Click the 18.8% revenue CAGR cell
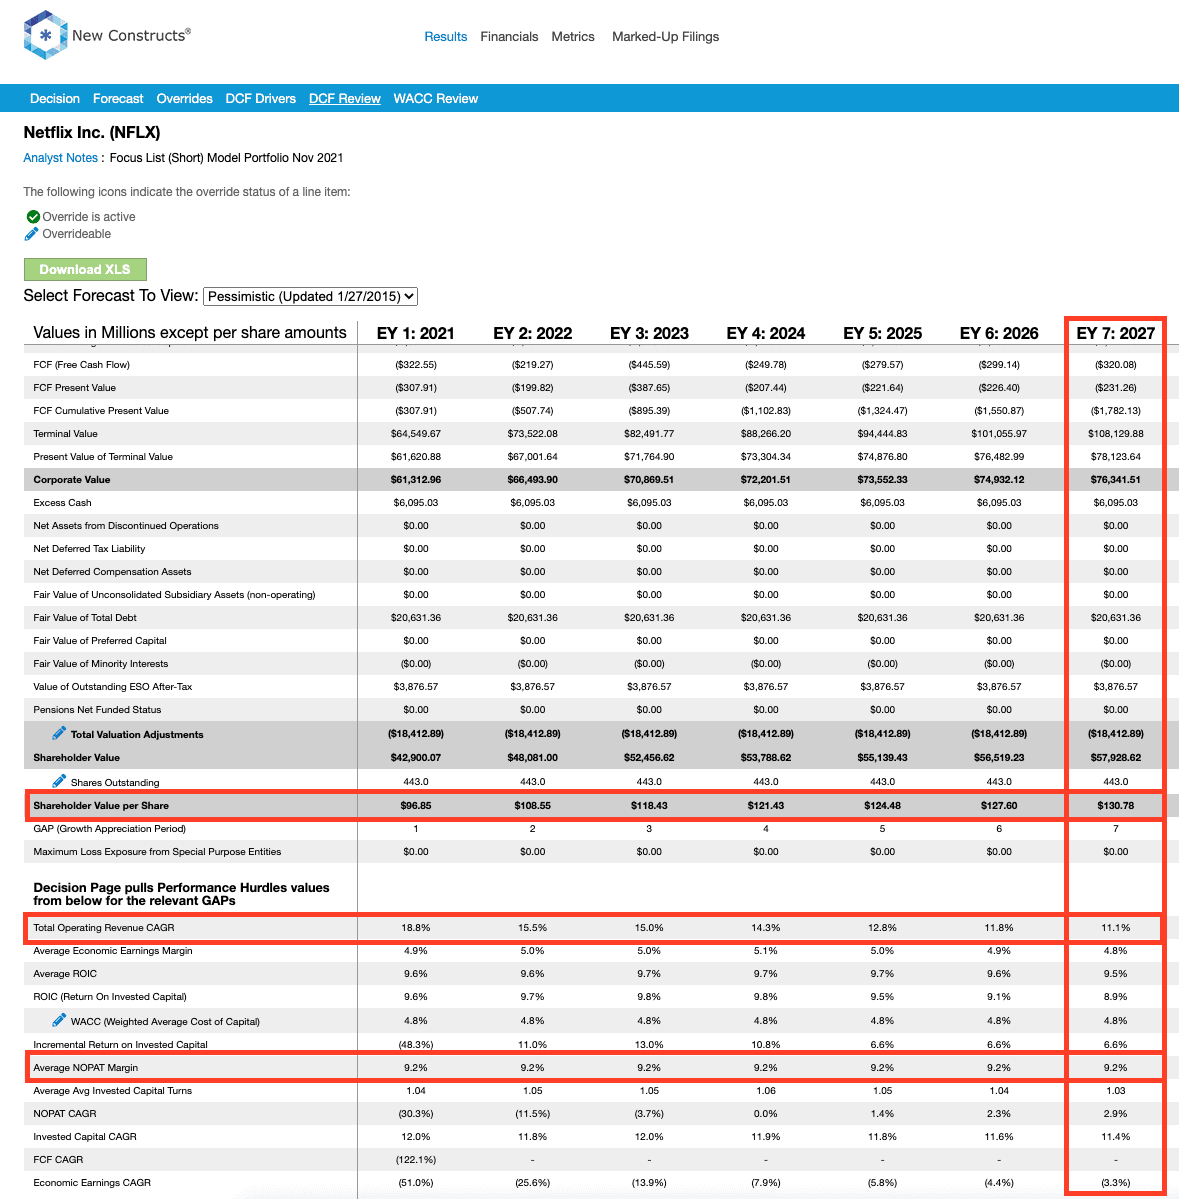This screenshot has height=1199, width=1179. [416, 928]
